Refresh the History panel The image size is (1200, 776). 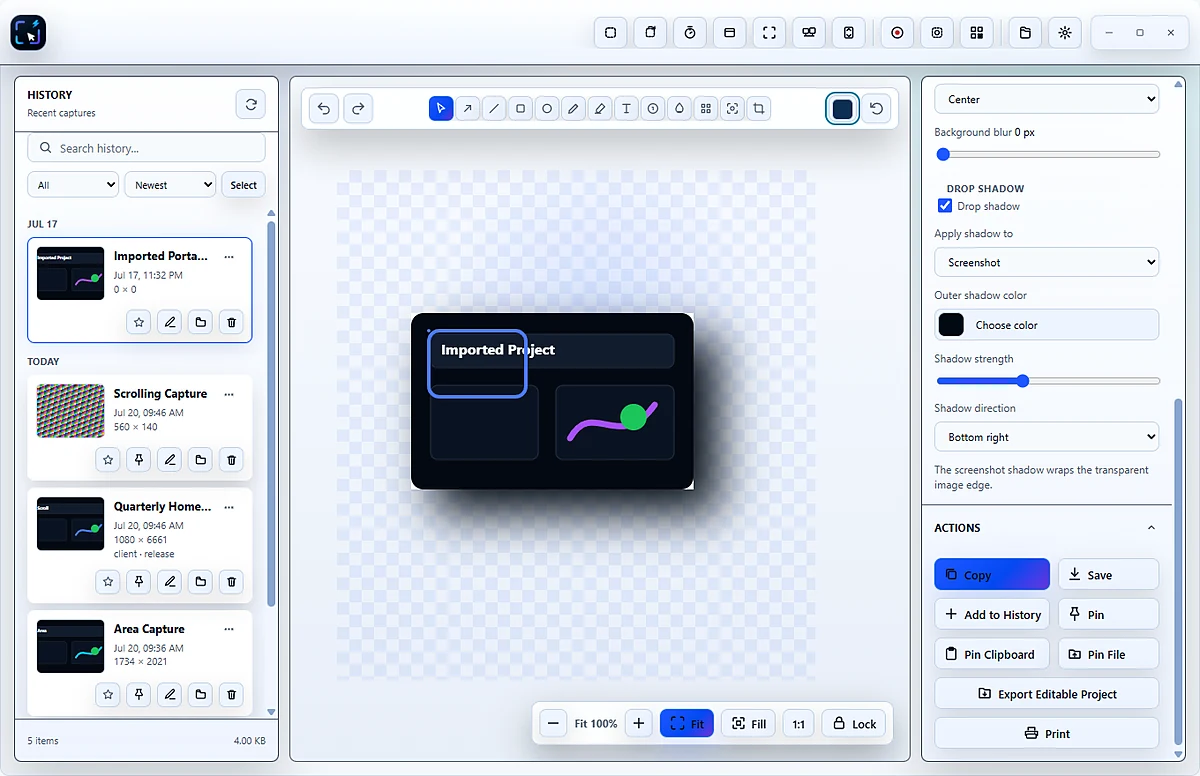click(251, 104)
